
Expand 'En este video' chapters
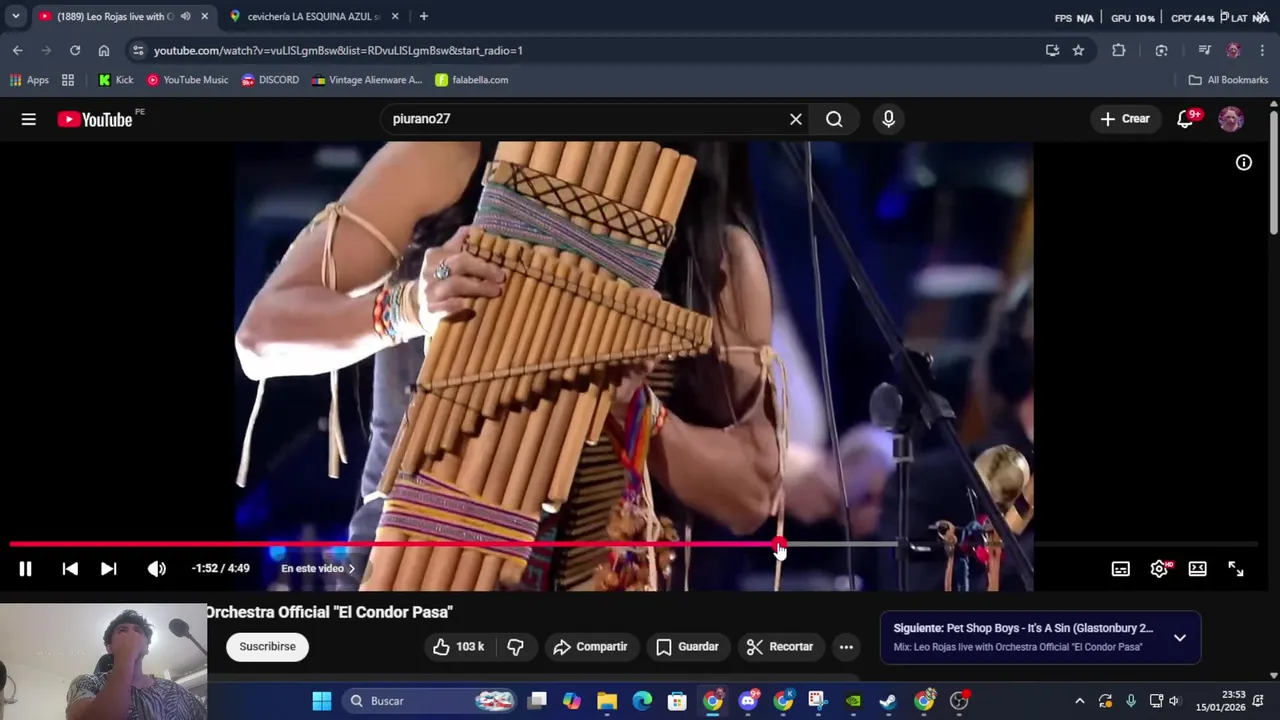pos(318,569)
